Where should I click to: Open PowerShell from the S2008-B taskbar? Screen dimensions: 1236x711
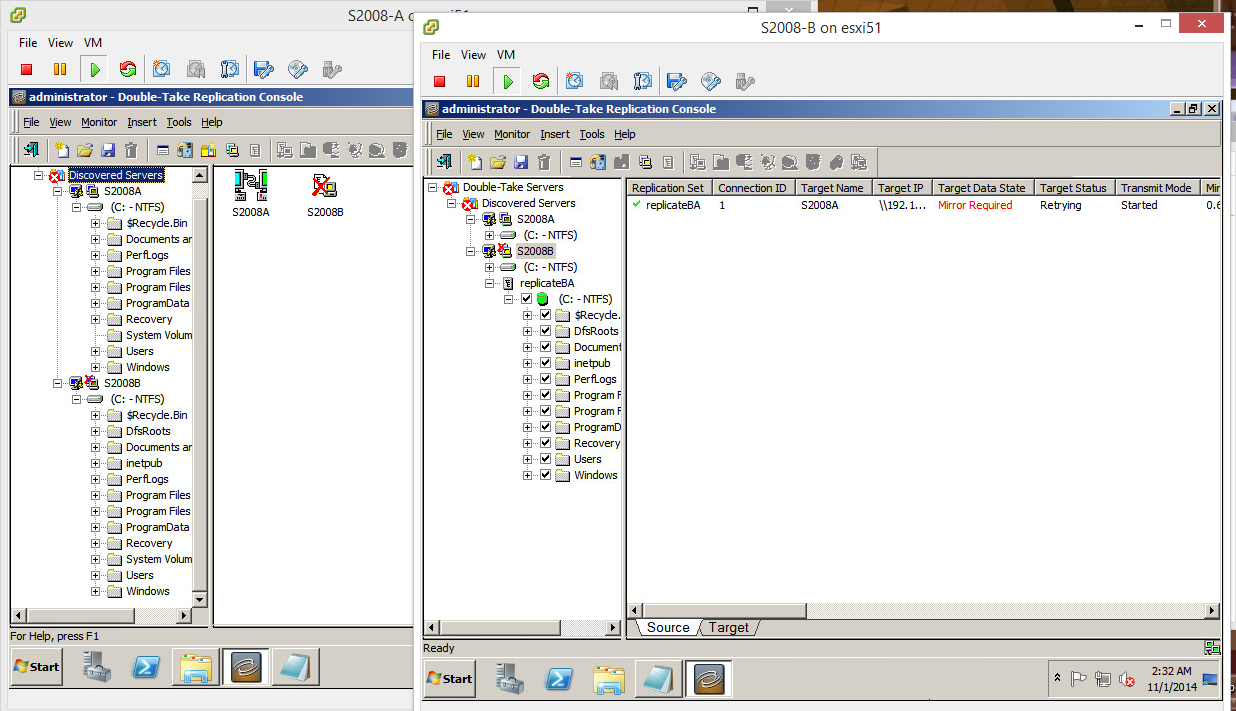coord(559,679)
